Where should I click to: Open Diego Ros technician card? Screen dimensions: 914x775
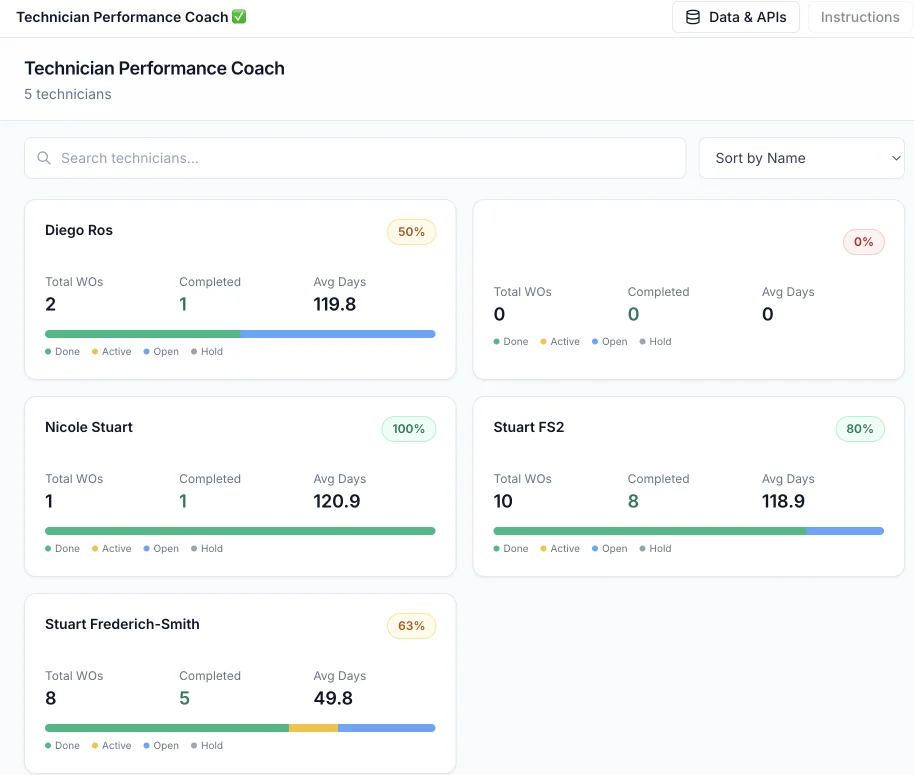pos(240,289)
